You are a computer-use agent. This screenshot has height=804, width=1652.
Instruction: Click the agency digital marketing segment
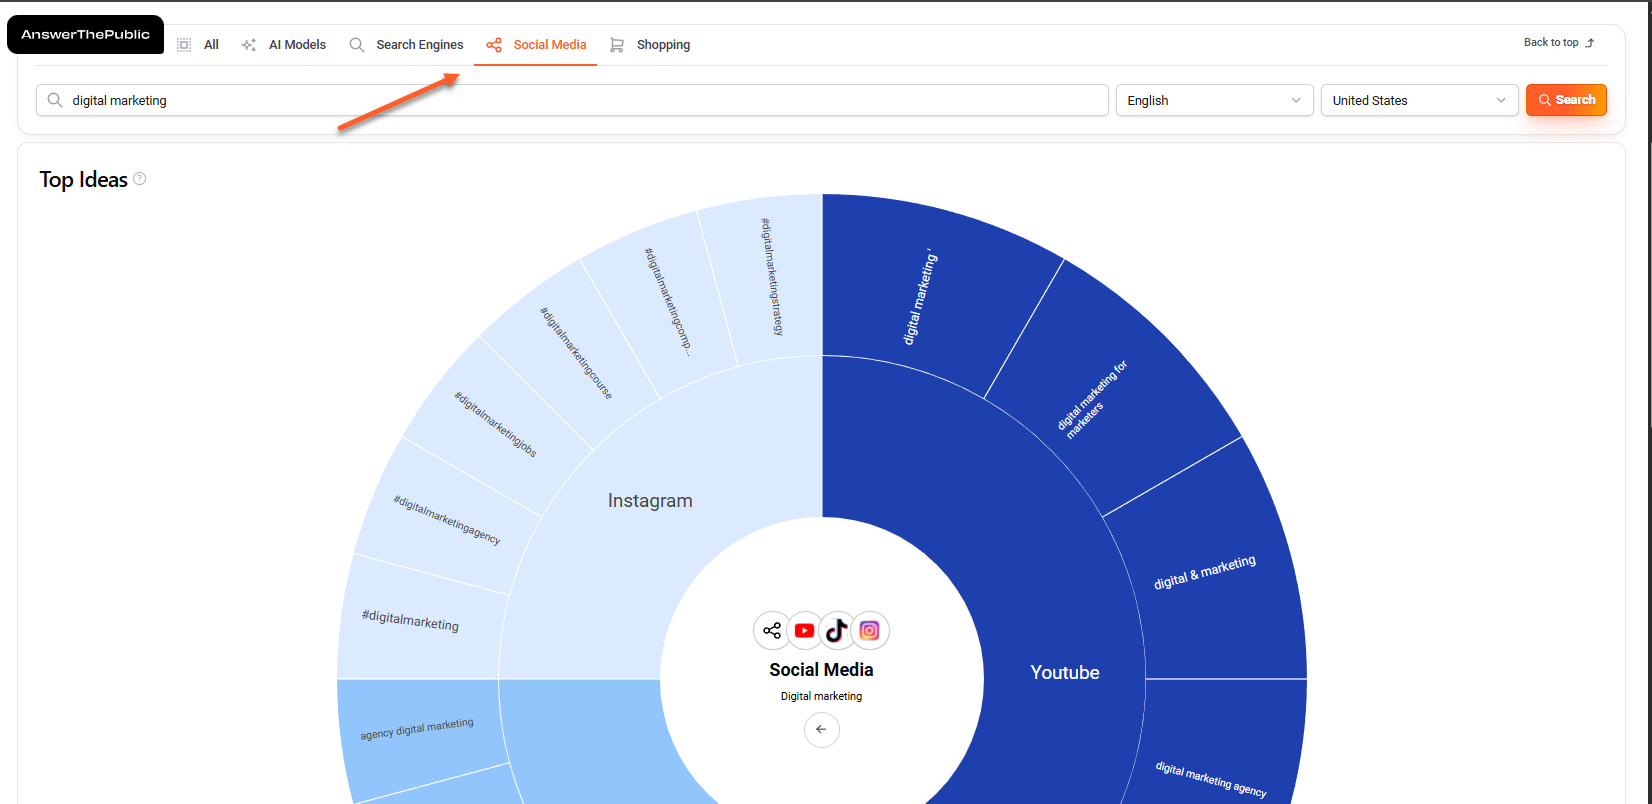click(x=417, y=729)
